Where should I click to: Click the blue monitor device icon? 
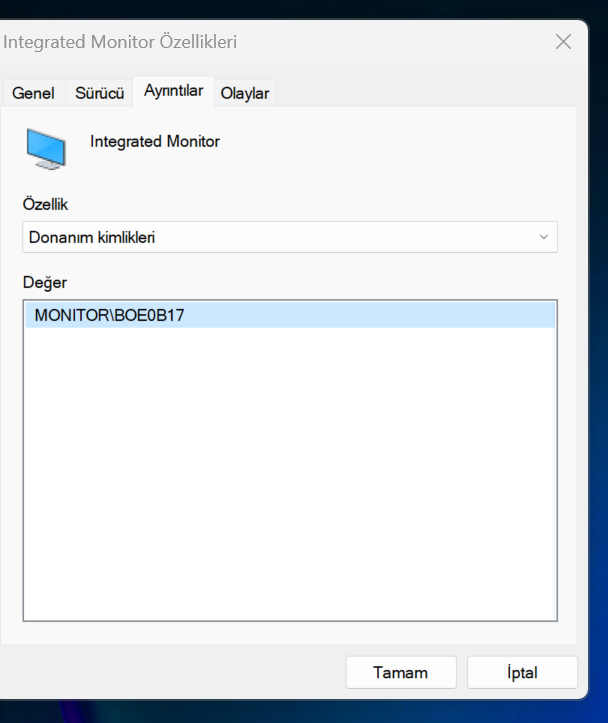[46, 149]
